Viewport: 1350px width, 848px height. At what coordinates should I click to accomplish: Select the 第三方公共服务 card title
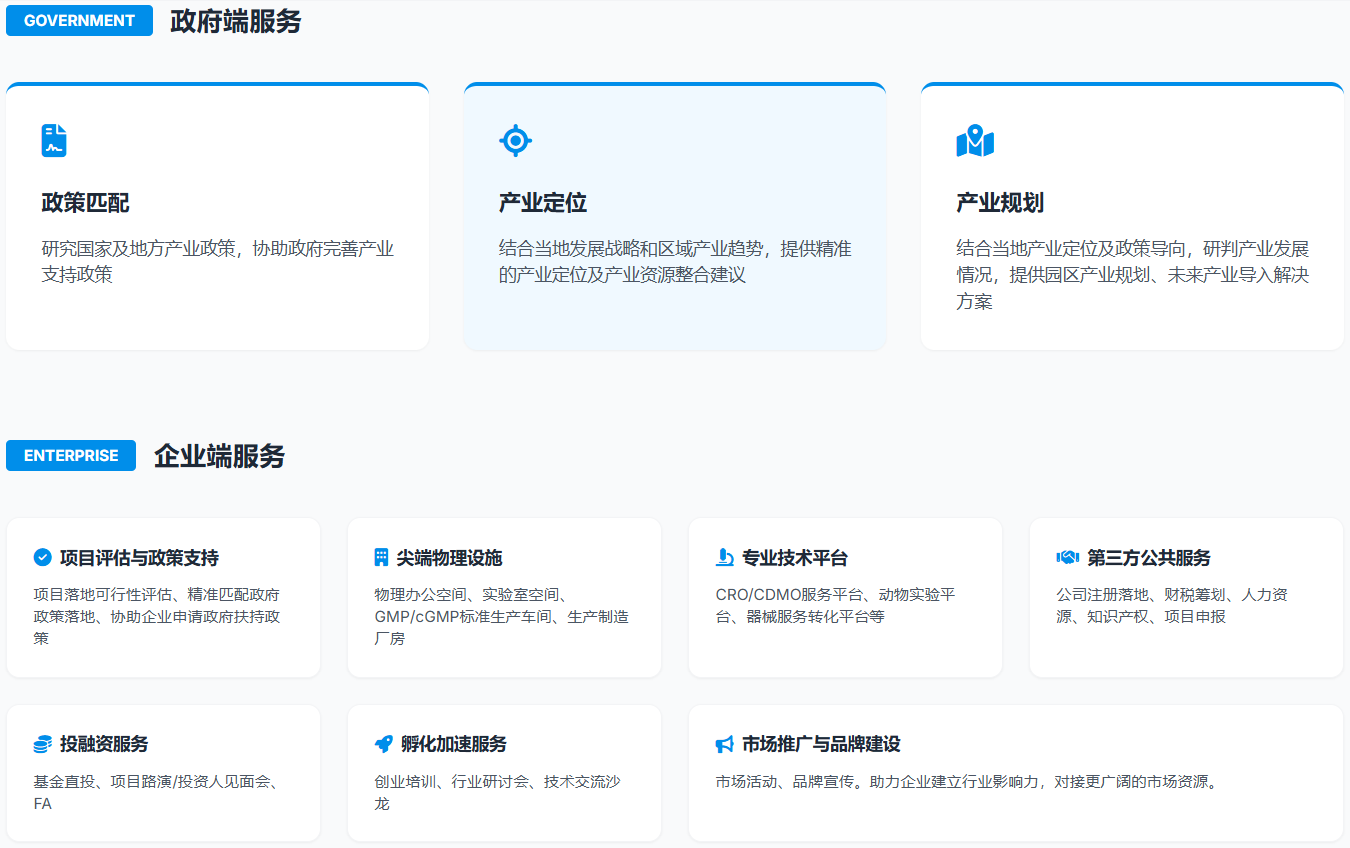pos(1148,558)
